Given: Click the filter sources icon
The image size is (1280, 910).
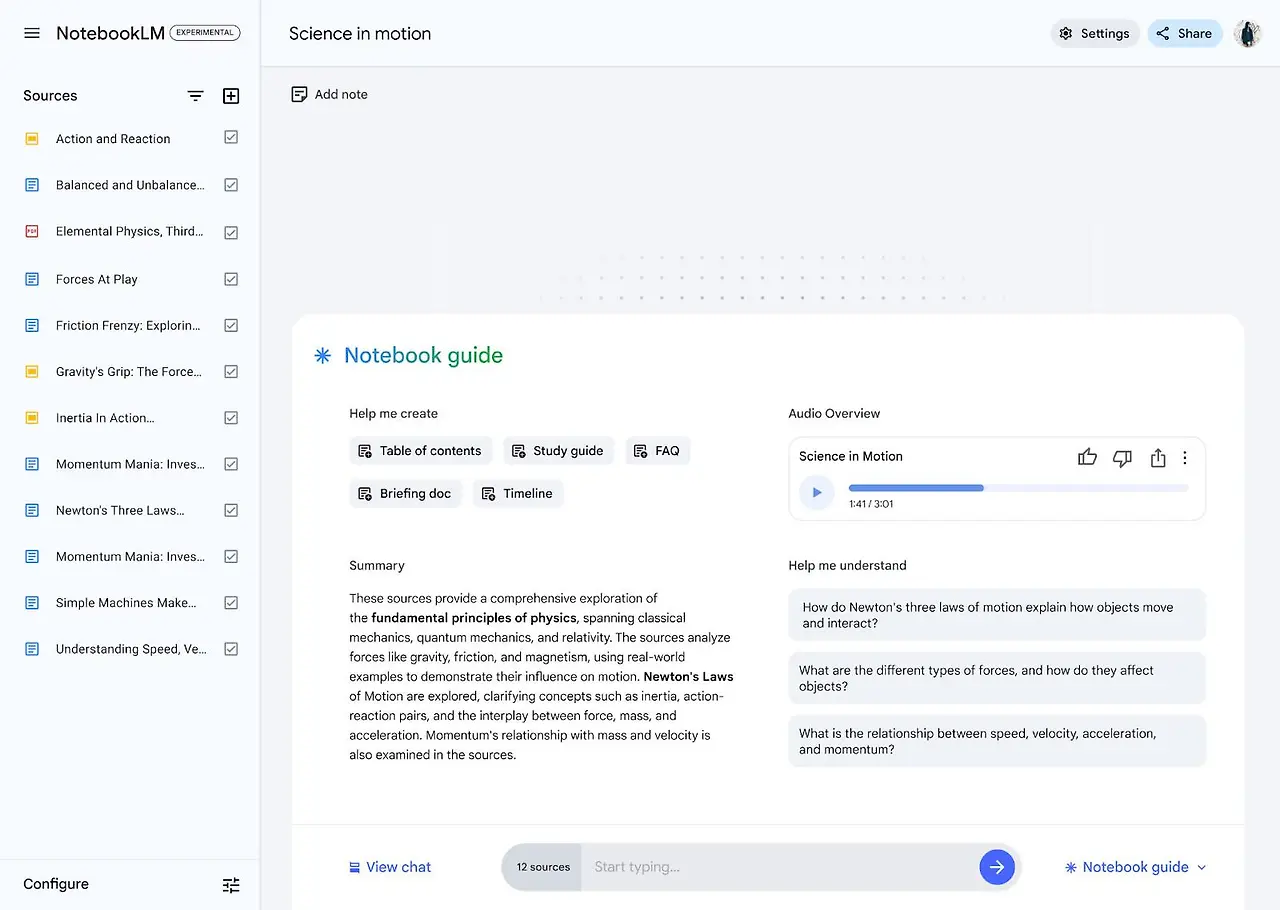Looking at the screenshot, I should (196, 96).
